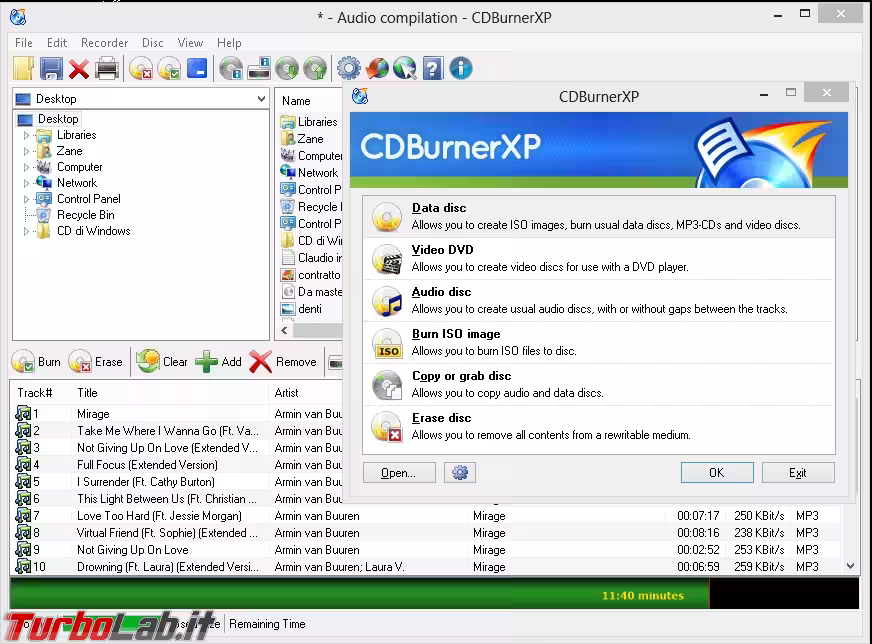The image size is (872, 644).
Task: Open the settings gear icon in the toolbar
Action: [348, 67]
